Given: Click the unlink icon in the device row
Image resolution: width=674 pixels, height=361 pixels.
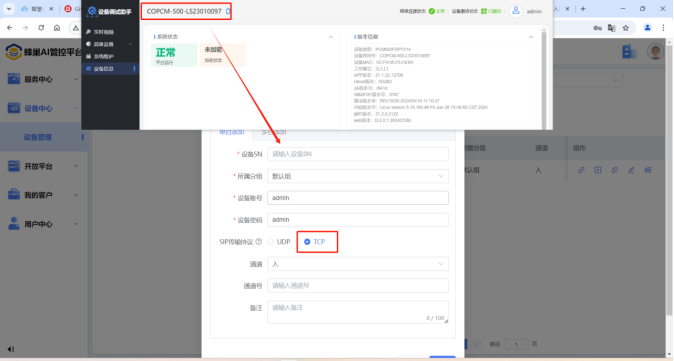Looking at the screenshot, I should click(x=615, y=170).
